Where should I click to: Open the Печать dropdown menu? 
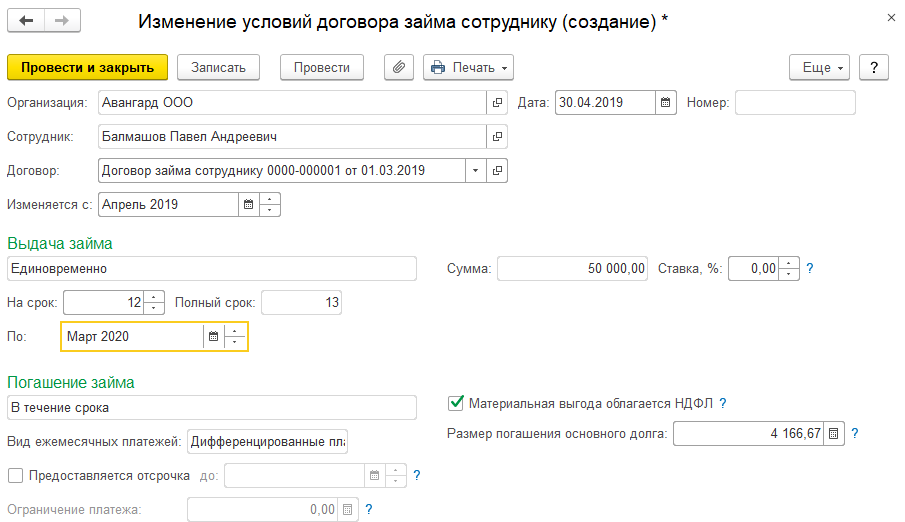coord(468,67)
